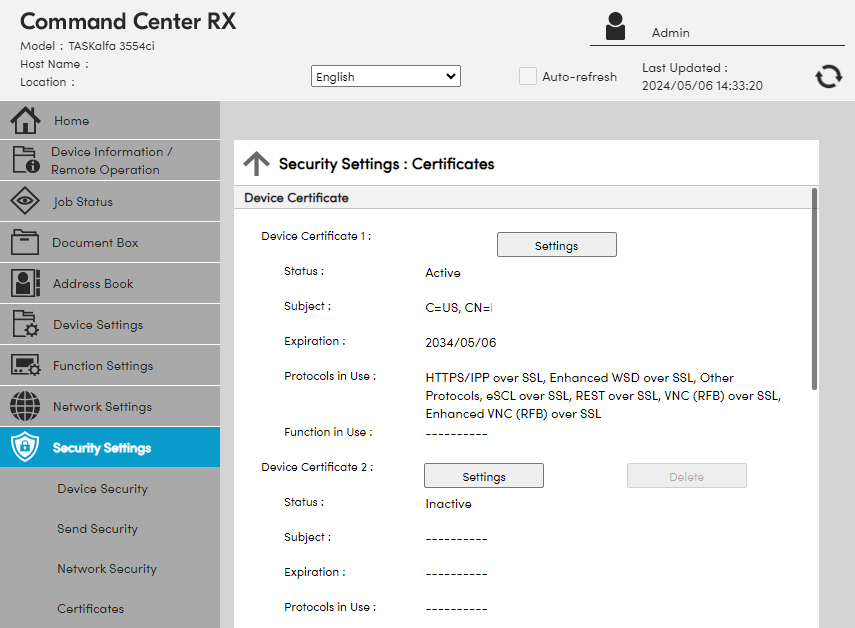Click the Command Center RX title
This screenshot has width=855, height=628.
128,21
